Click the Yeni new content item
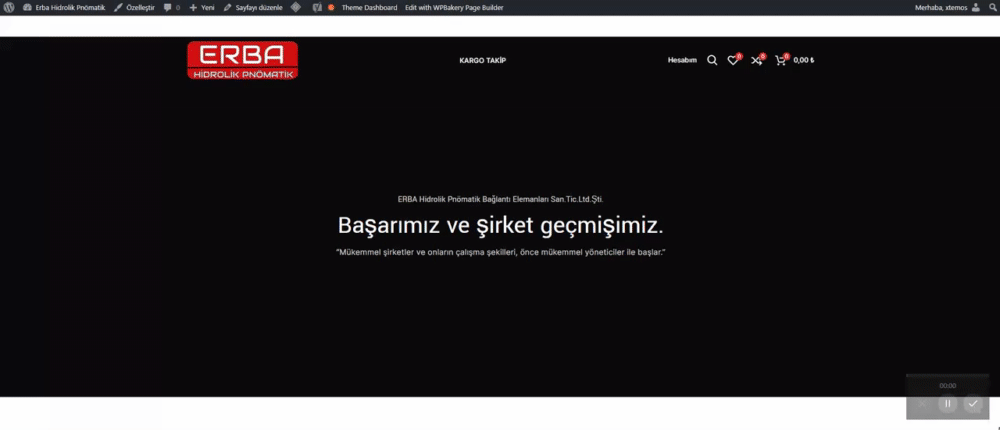The image size is (1000, 430). [x=202, y=8]
